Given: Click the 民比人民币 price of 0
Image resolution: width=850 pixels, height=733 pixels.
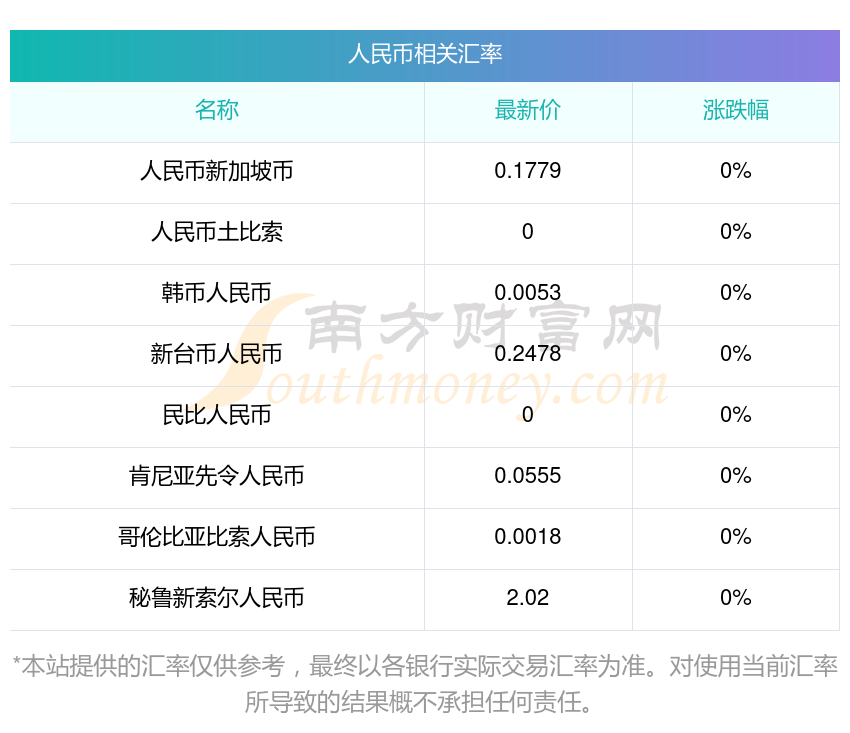Looking at the screenshot, I should pyautogui.click(x=527, y=415).
